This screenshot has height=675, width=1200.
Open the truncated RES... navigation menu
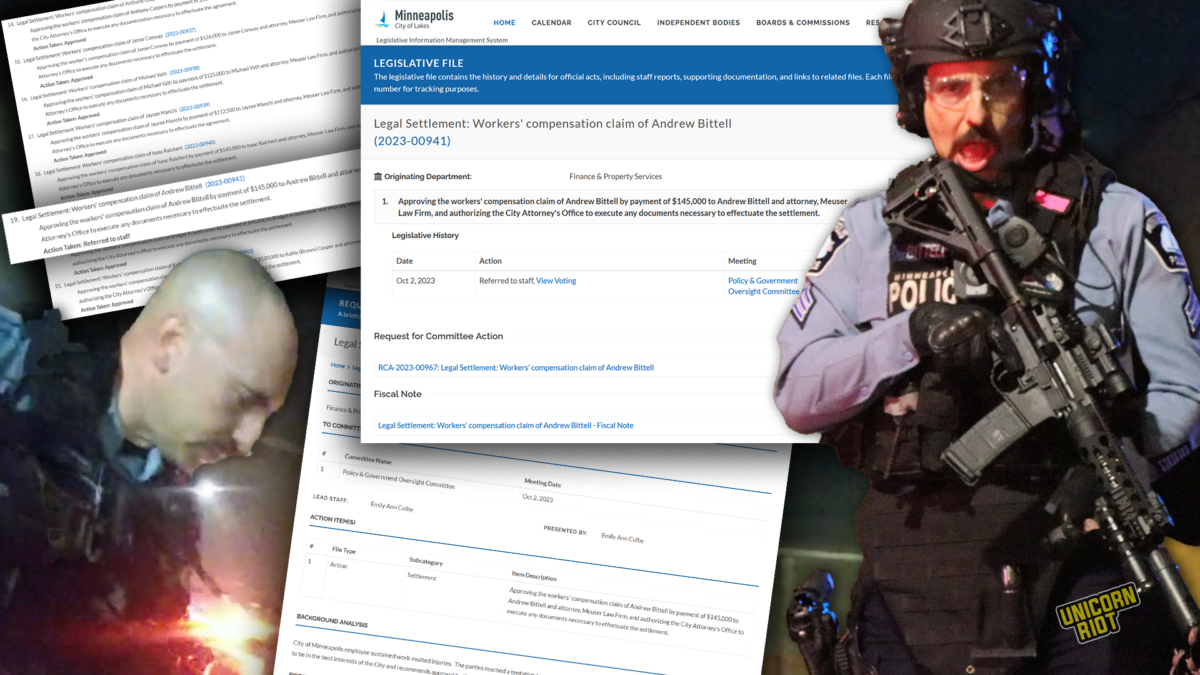coord(873,22)
